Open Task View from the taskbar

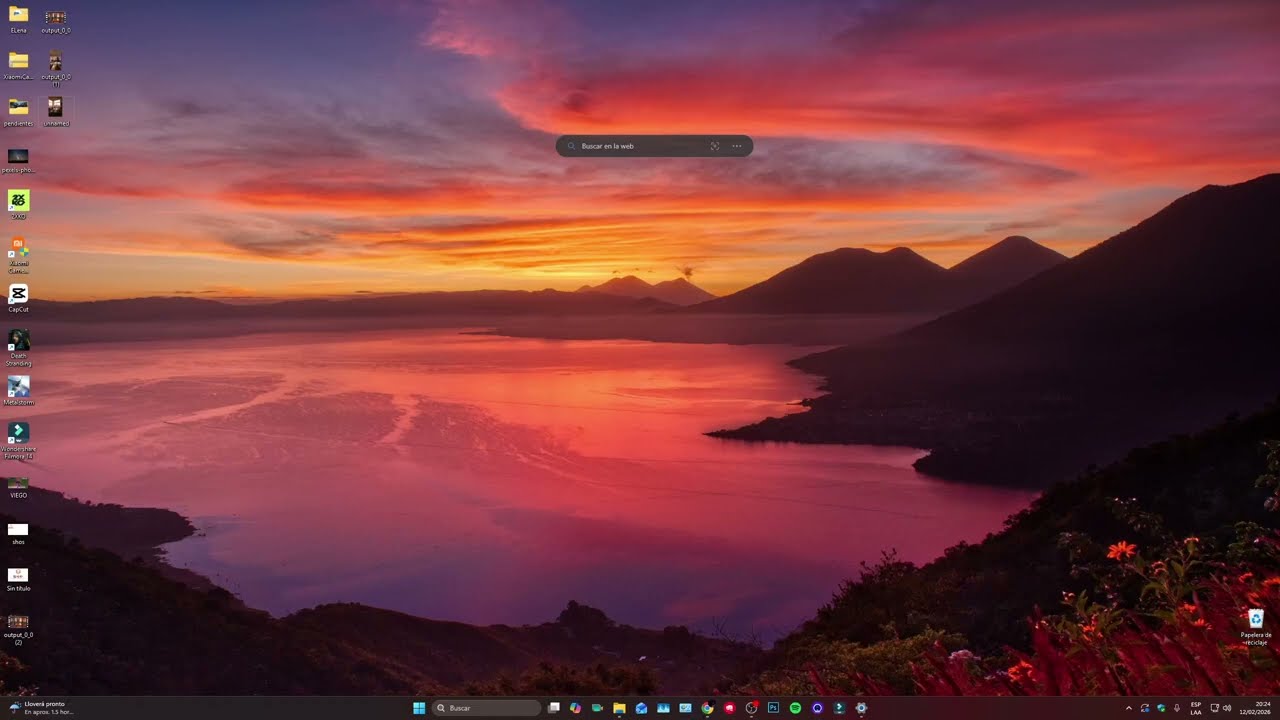pos(554,708)
